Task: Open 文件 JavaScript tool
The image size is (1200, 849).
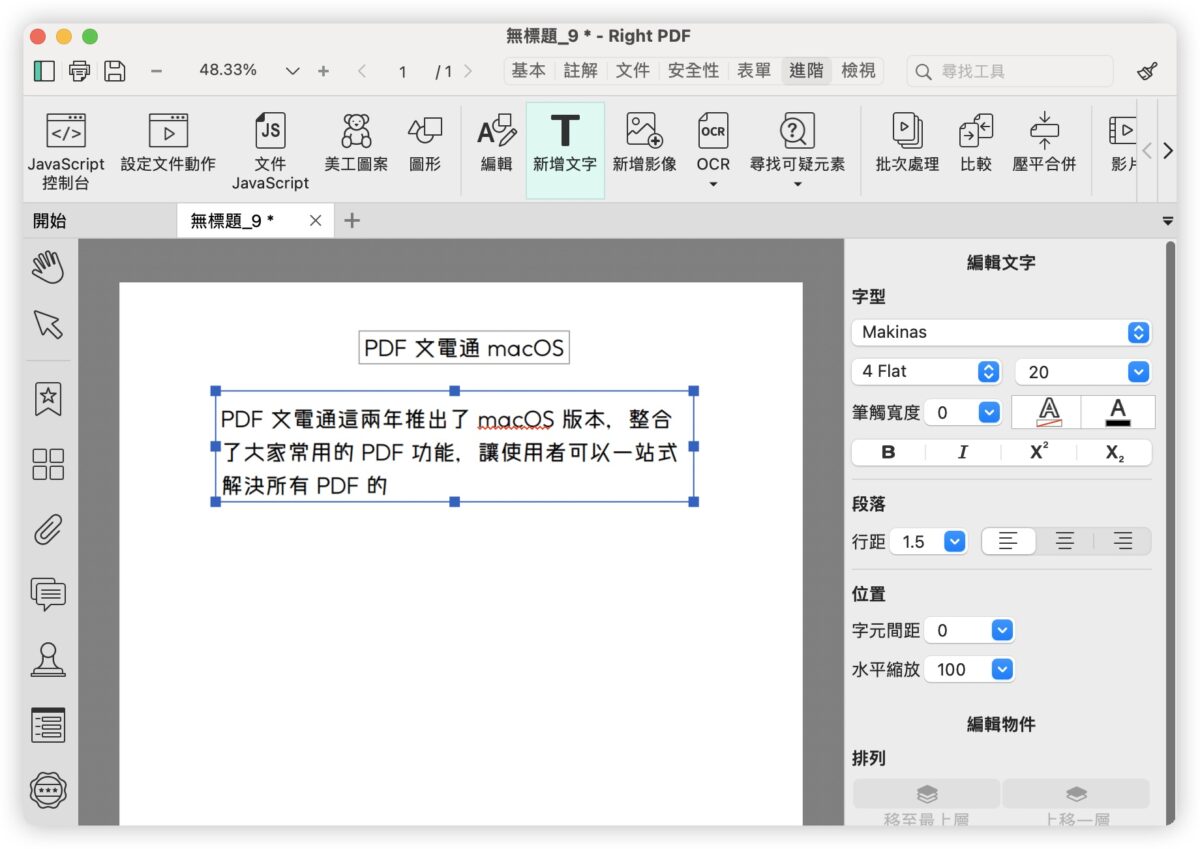Action: click(270, 150)
